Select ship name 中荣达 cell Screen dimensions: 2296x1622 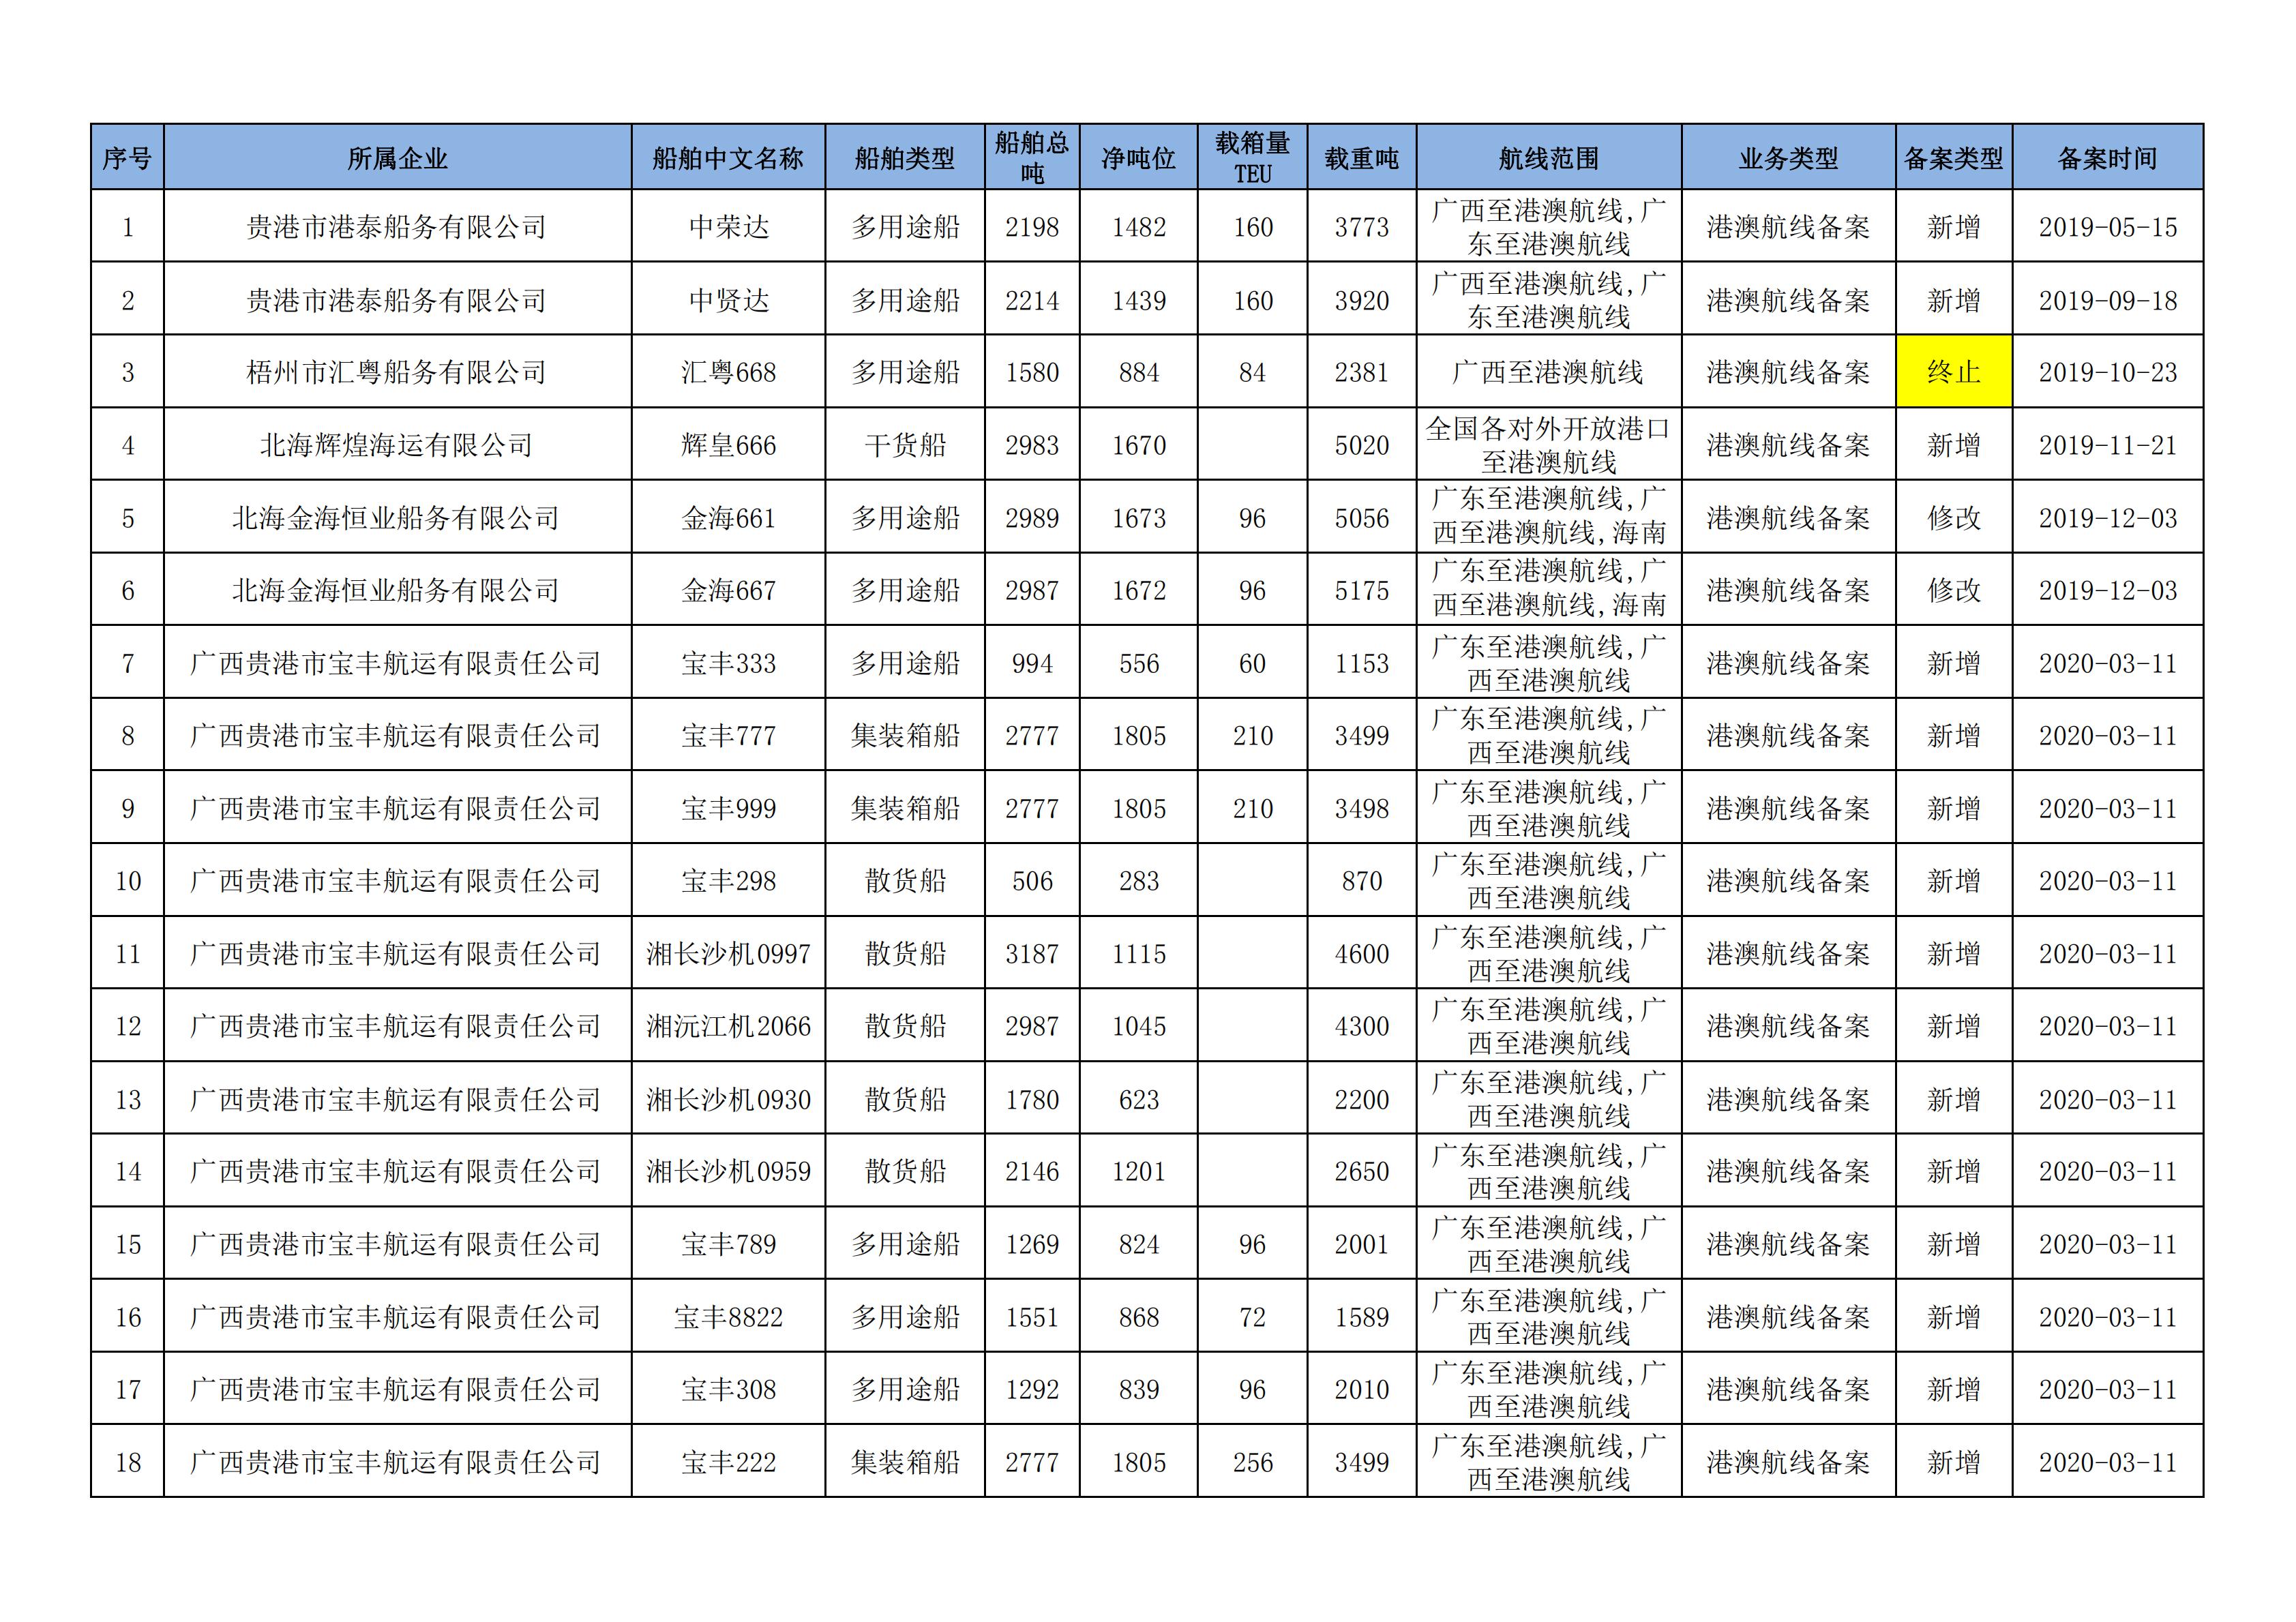(x=728, y=227)
